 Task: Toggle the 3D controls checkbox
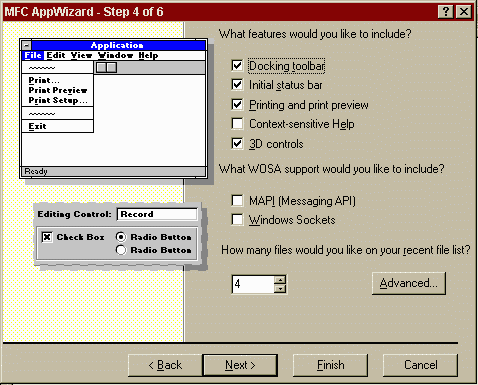tap(237, 144)
